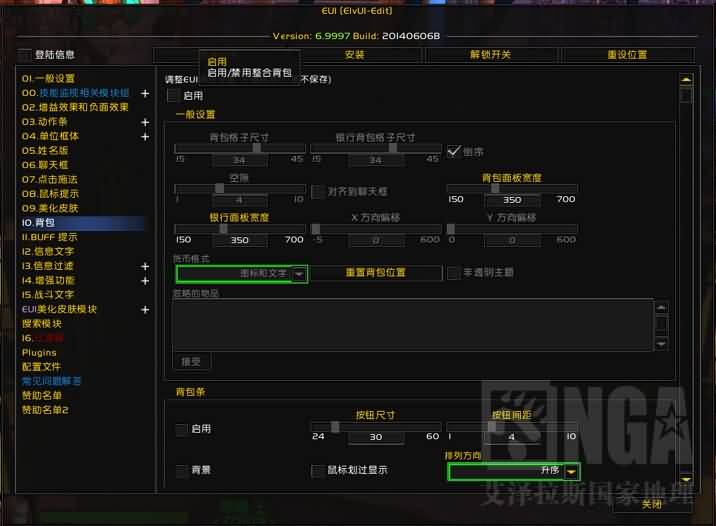This screenshot has width=716, height=526.
Task: Open 搜索模块 in the sidebar
Action: coord(42,324)
